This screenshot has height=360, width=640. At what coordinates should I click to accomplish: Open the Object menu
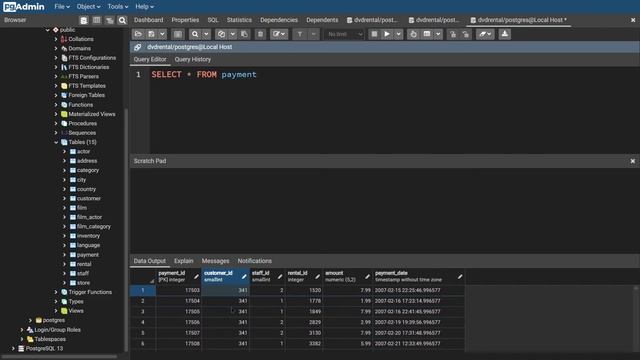pyautogui.click(x=89, y=7)
